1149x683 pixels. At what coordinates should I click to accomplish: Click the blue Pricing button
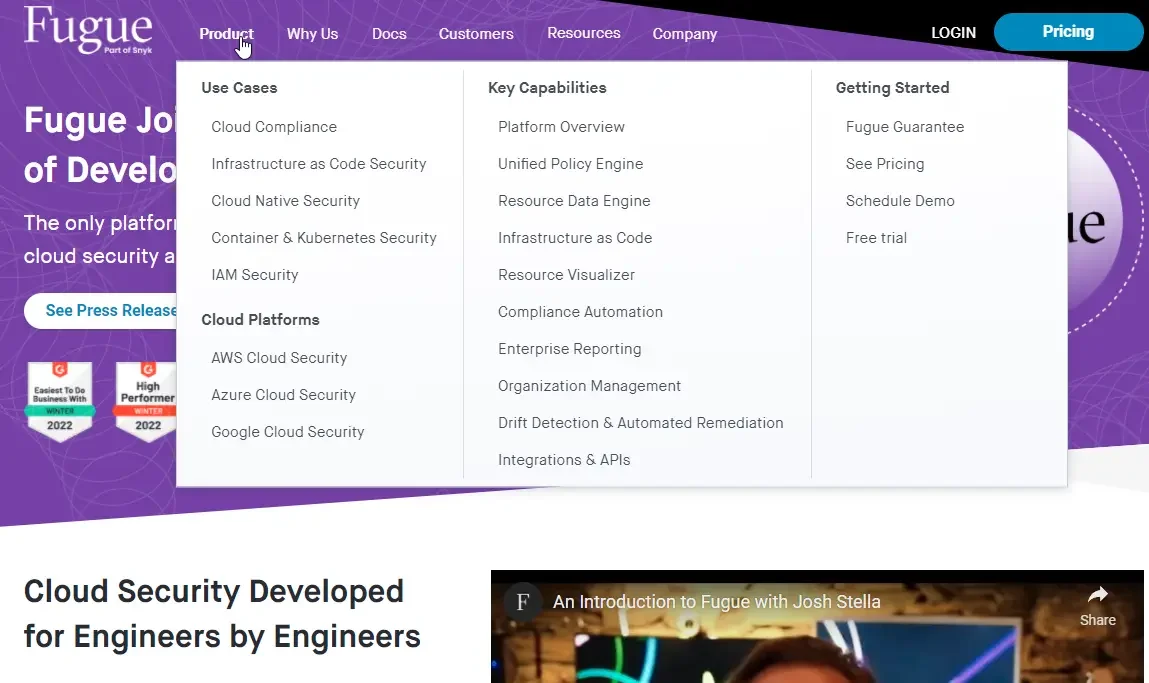(x=1068, y=32)
